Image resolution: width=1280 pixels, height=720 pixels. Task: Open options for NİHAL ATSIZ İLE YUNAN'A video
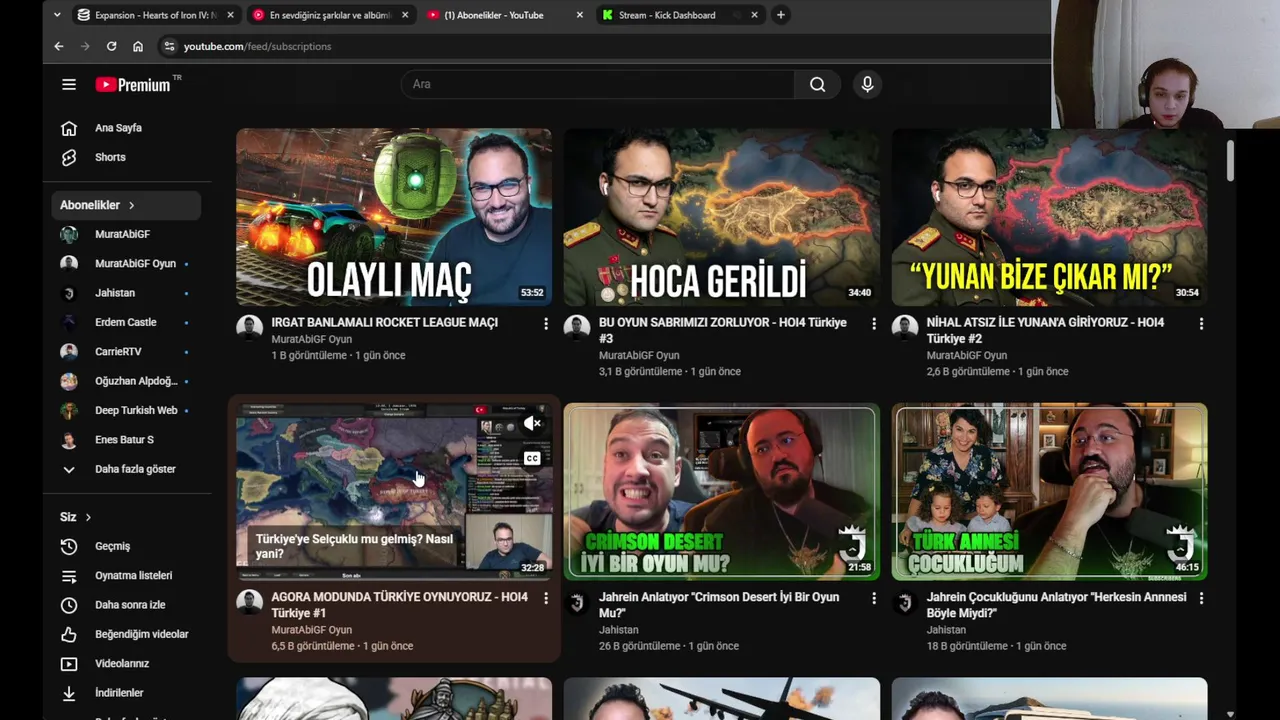[1201, 324]
